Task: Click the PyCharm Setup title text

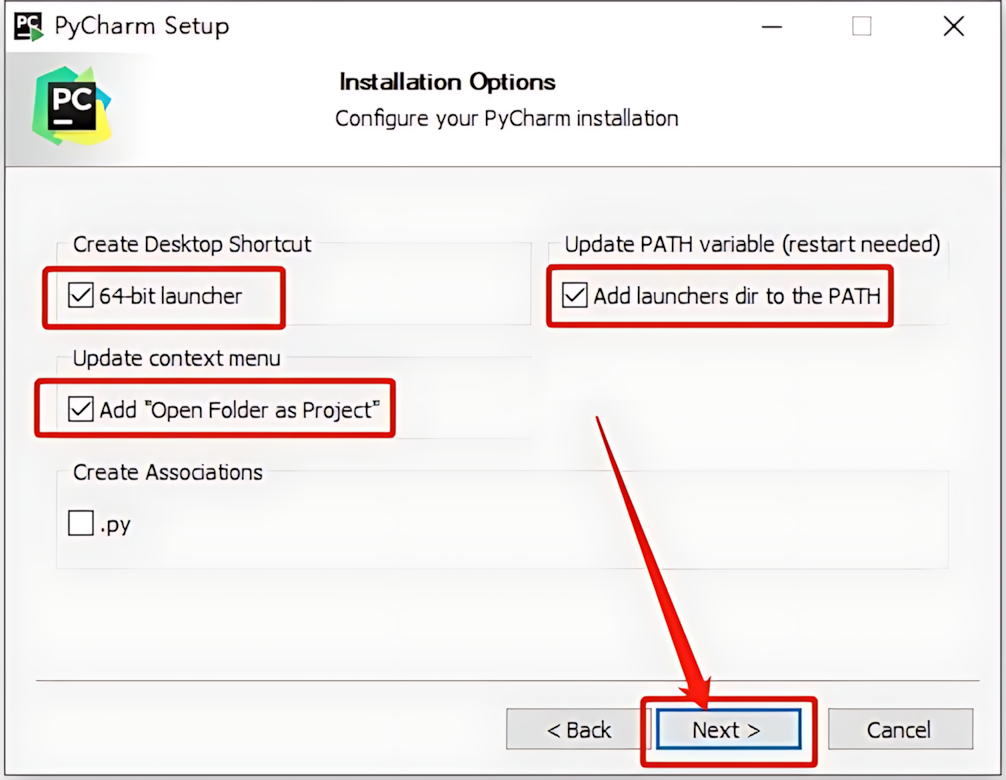Action: 141,26
